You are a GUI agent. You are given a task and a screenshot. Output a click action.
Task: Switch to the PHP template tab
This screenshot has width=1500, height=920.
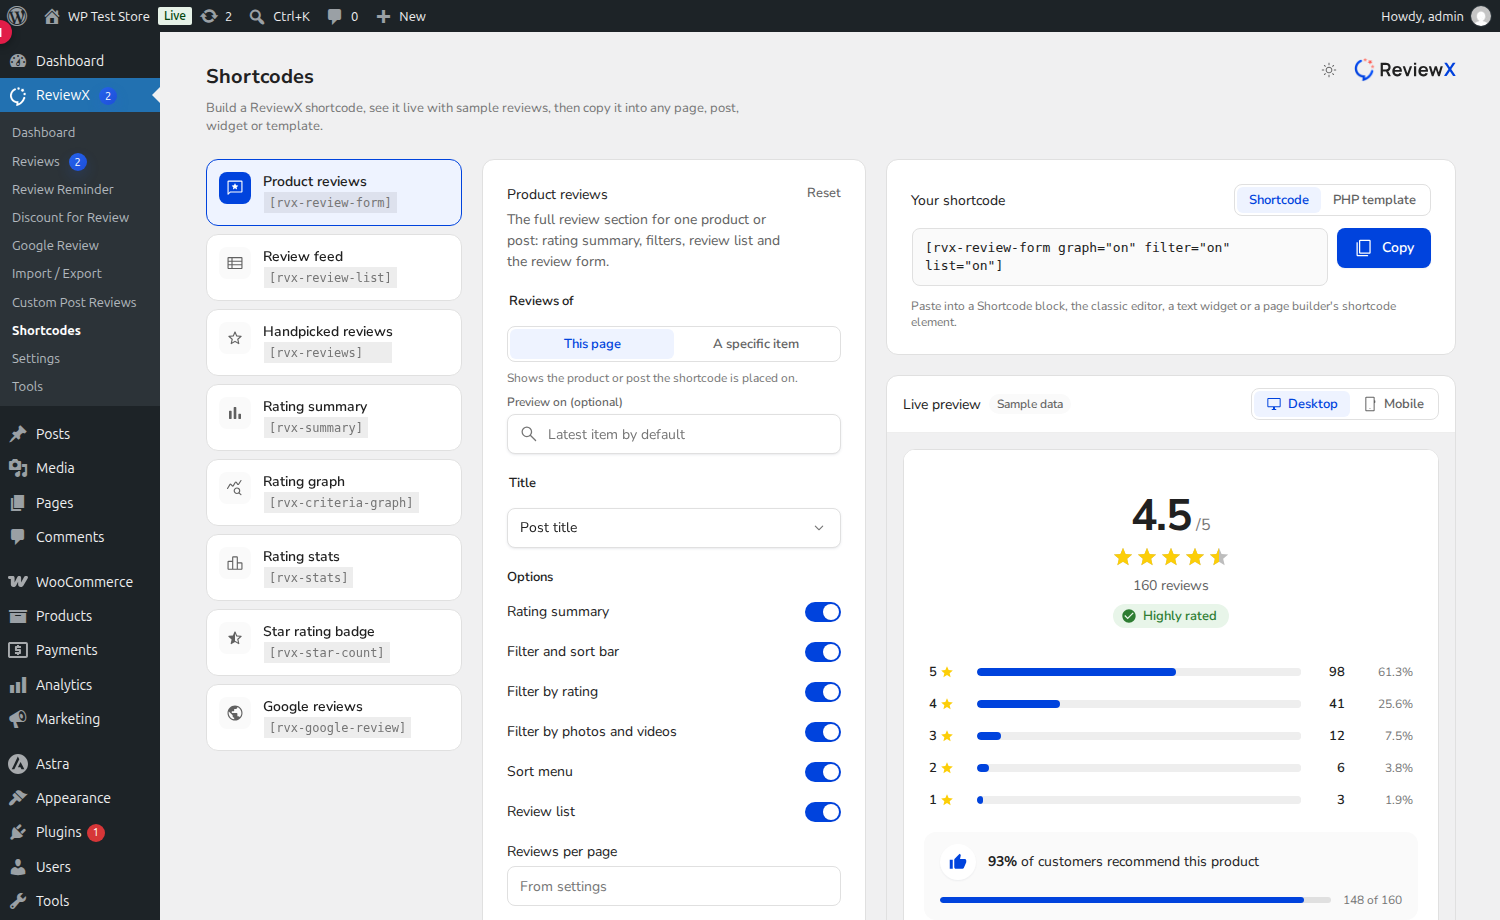[1374, 200]
